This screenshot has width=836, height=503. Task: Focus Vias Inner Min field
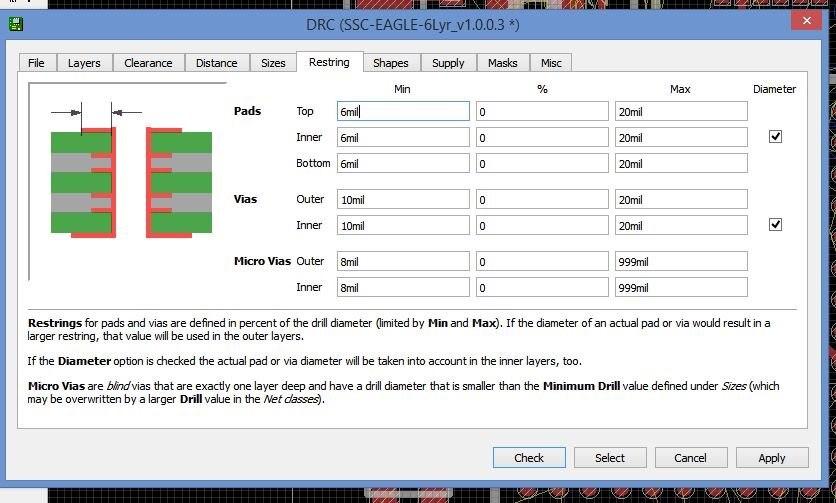click(403, 225)
